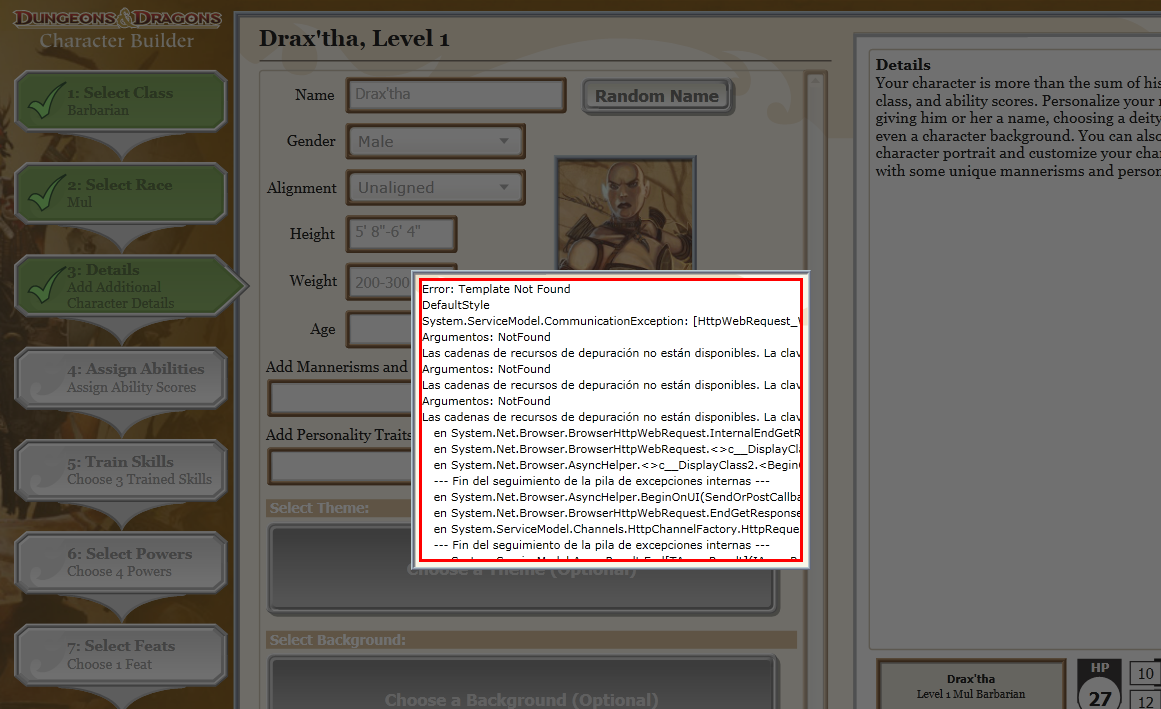Viewport: 1161px width, 709px height.
Task: Click the Height input field
Action: click(x=401, y=233)
